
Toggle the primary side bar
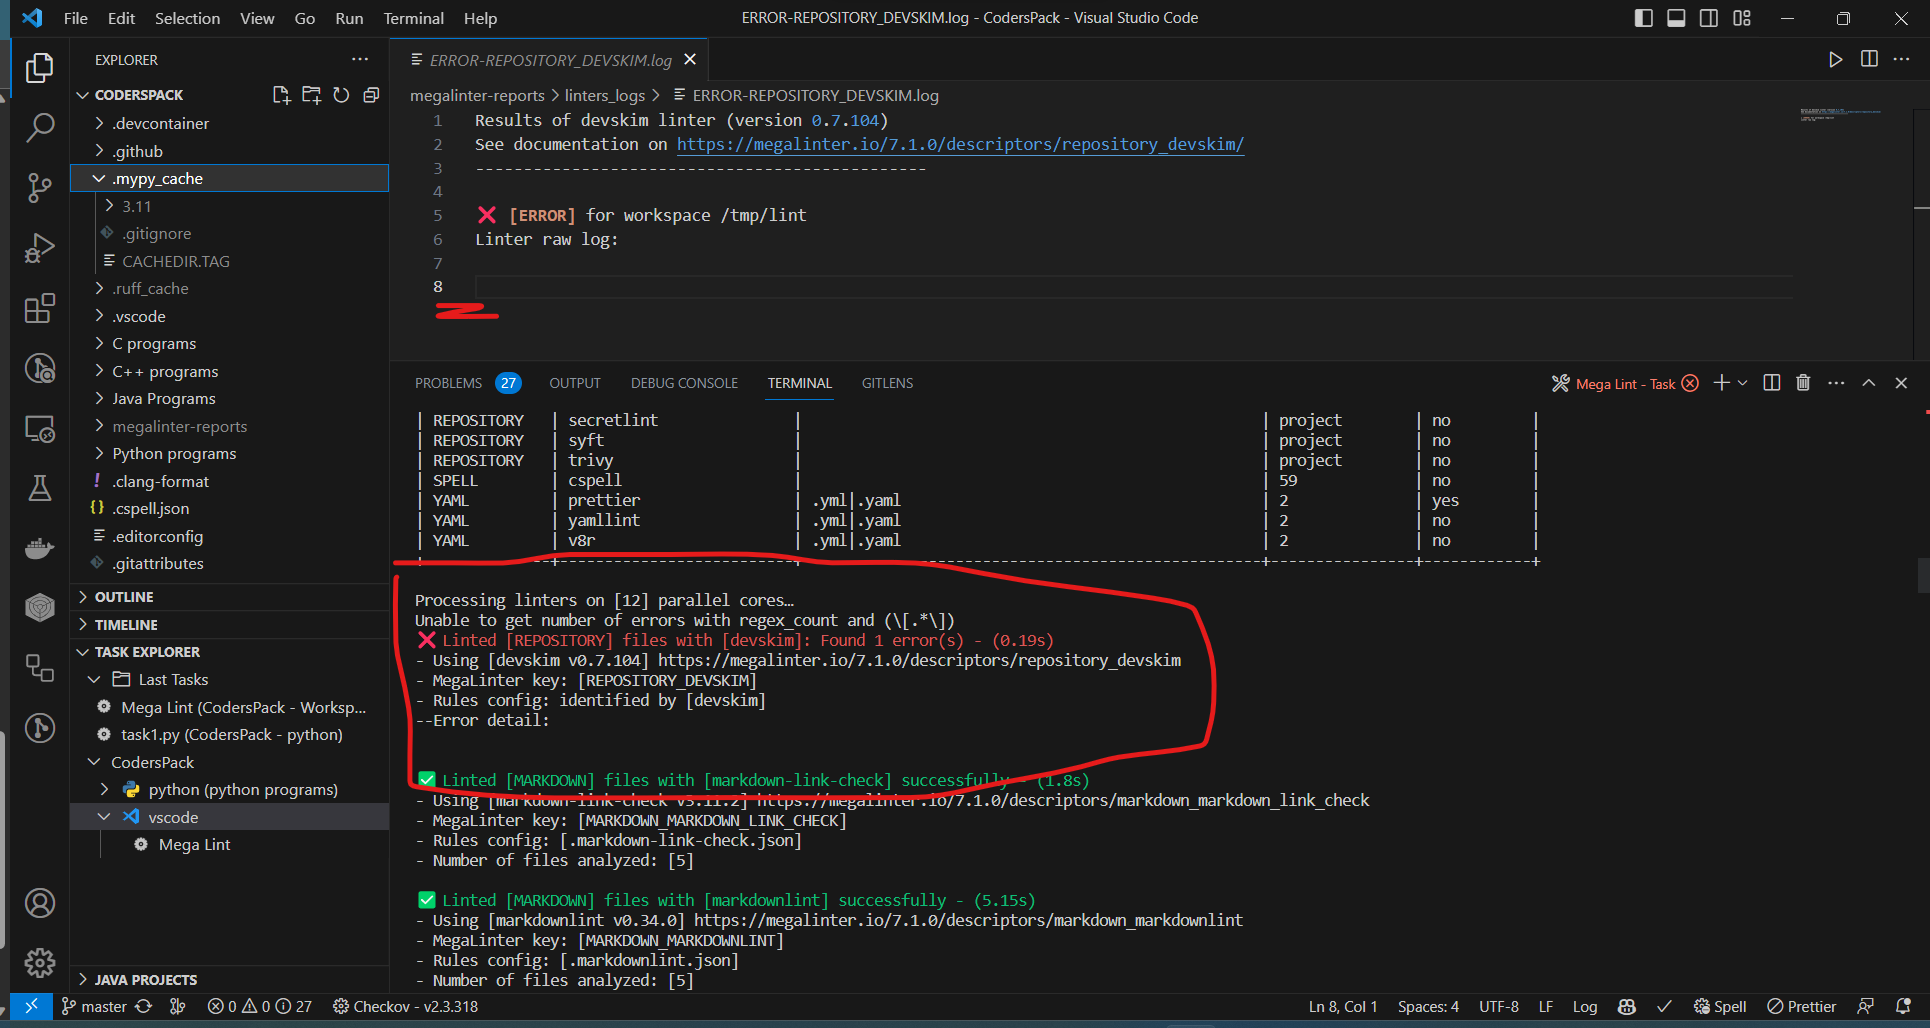[1643, 18]
